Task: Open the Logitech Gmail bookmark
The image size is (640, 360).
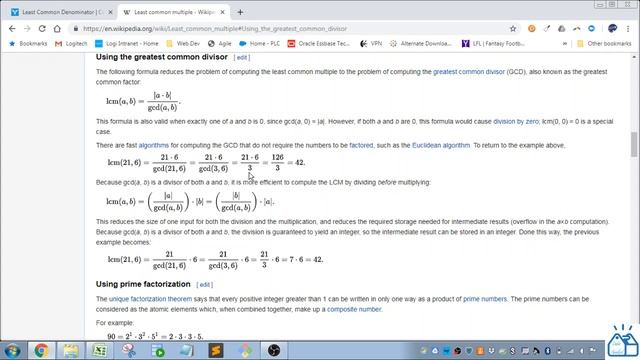Action: coord(71,44)
